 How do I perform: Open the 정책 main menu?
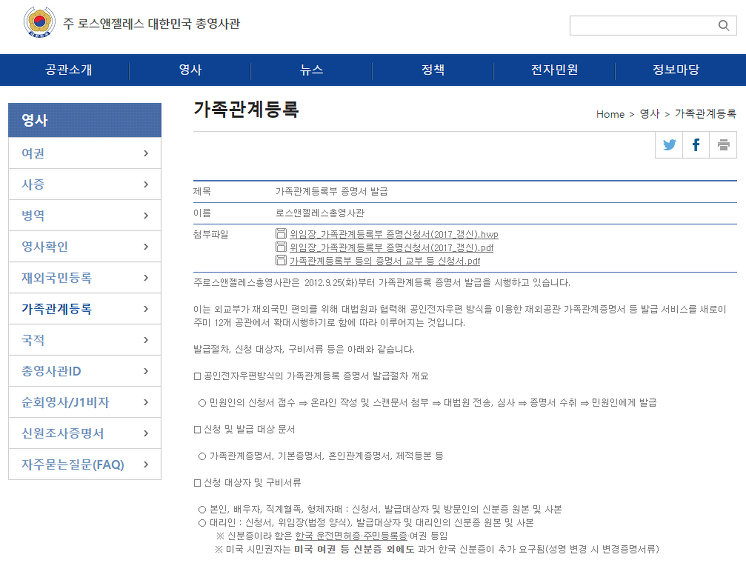(433, 70)
